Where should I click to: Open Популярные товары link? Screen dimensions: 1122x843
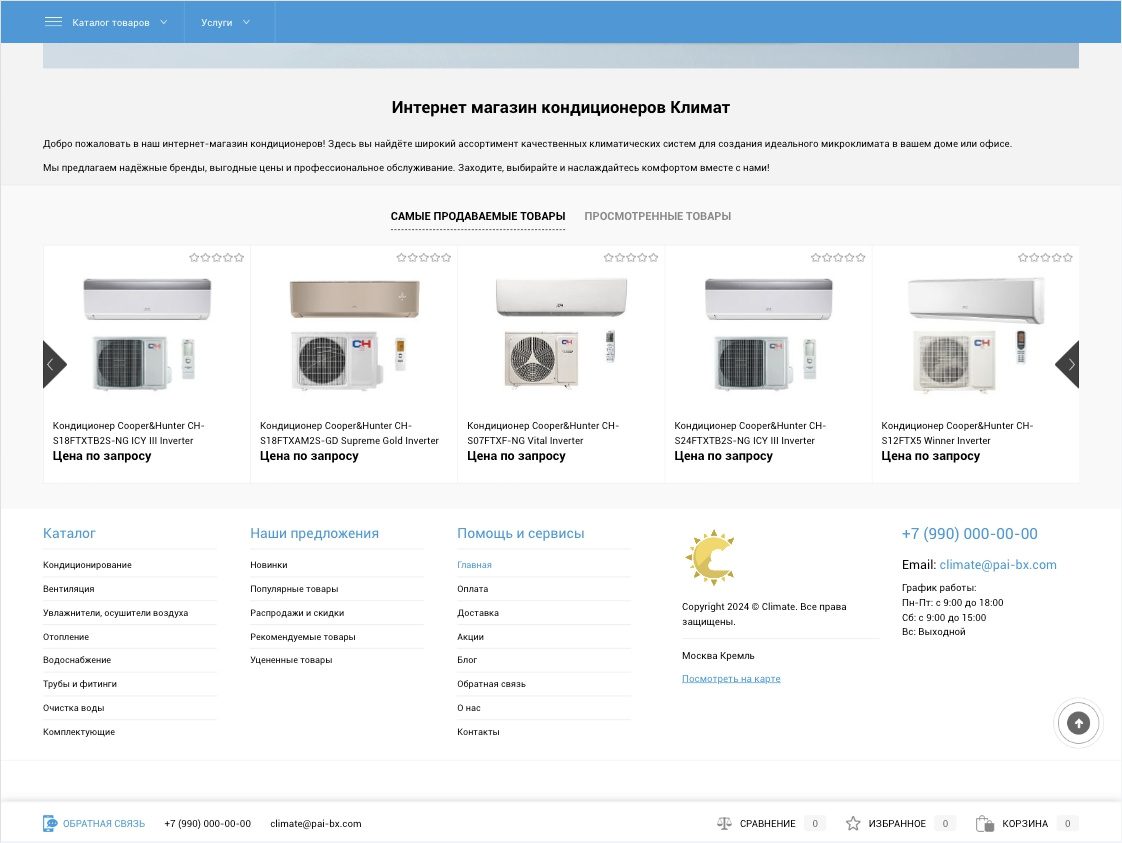pos(294,589)
